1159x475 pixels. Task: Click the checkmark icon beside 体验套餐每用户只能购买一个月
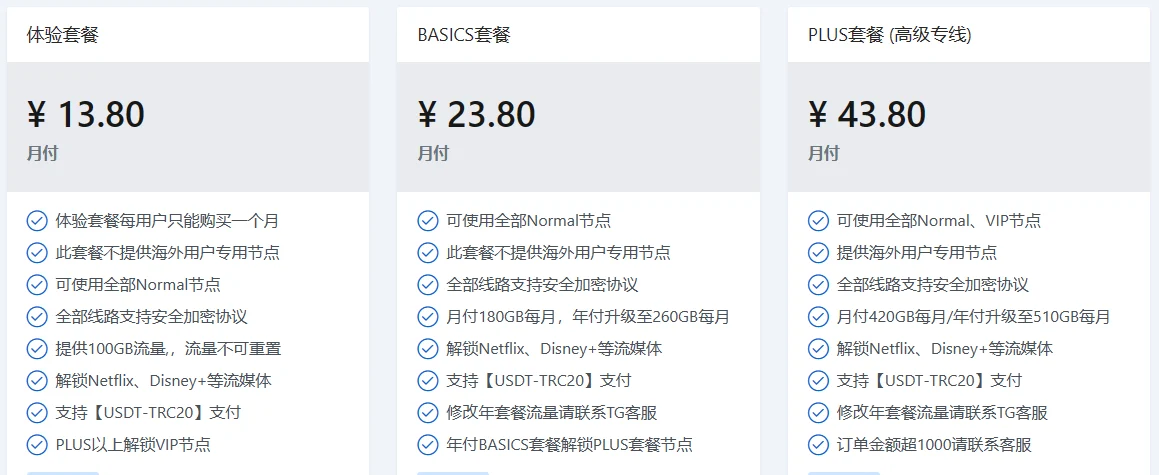click(37, 221)
